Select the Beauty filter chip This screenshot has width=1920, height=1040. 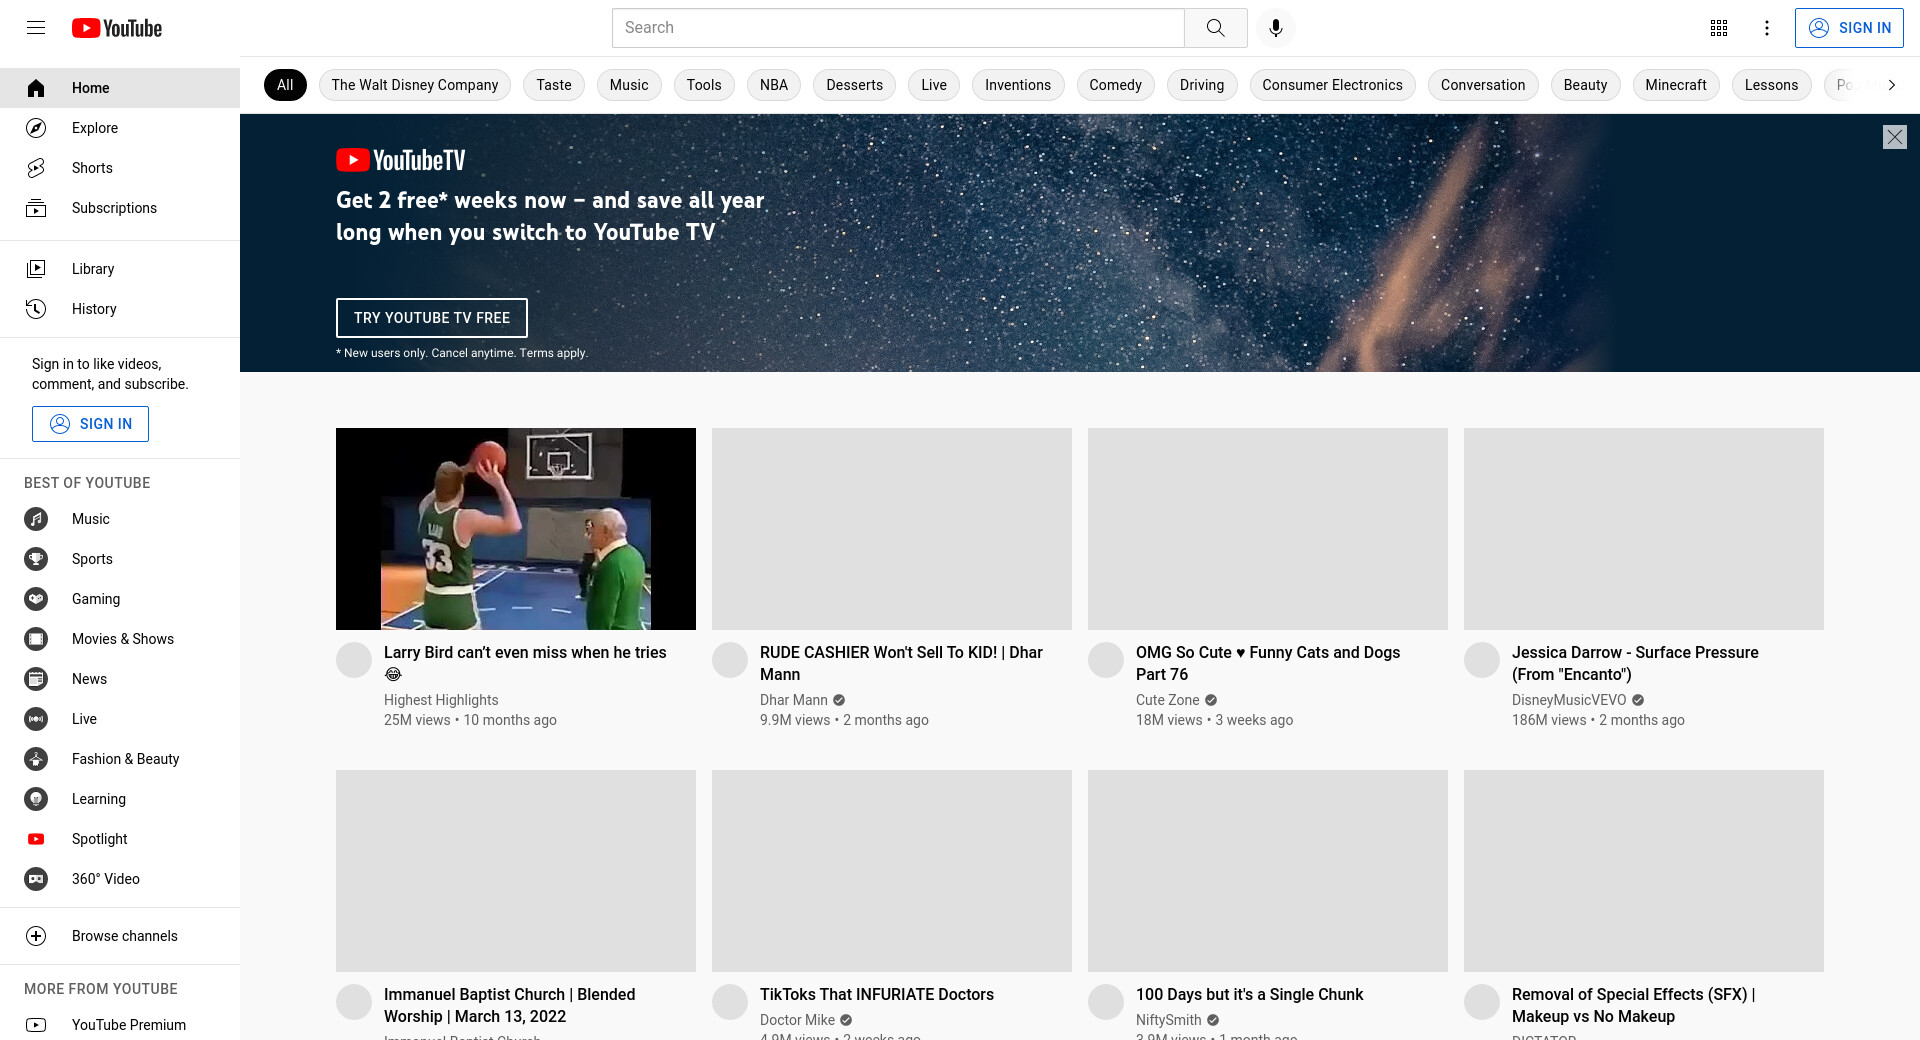[1585, 85]
